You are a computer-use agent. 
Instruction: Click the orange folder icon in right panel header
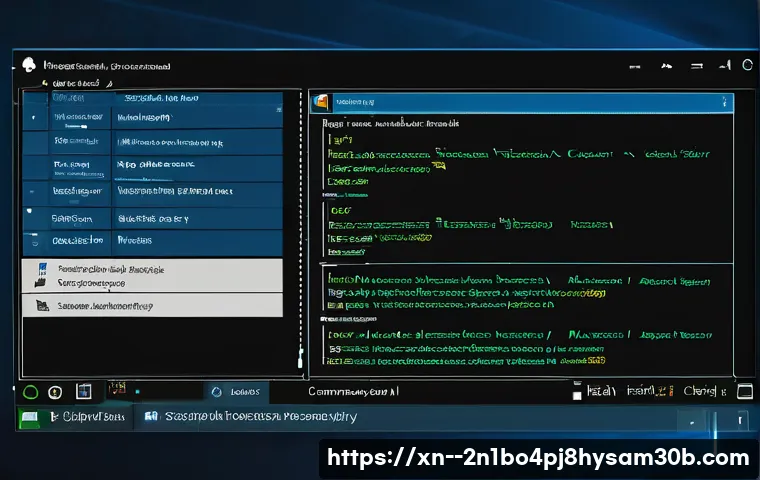[x=320, y=101]
